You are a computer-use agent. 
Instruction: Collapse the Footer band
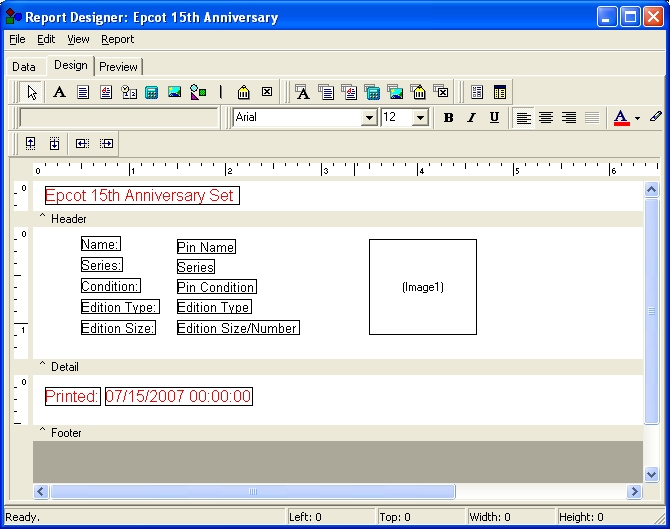42,431
